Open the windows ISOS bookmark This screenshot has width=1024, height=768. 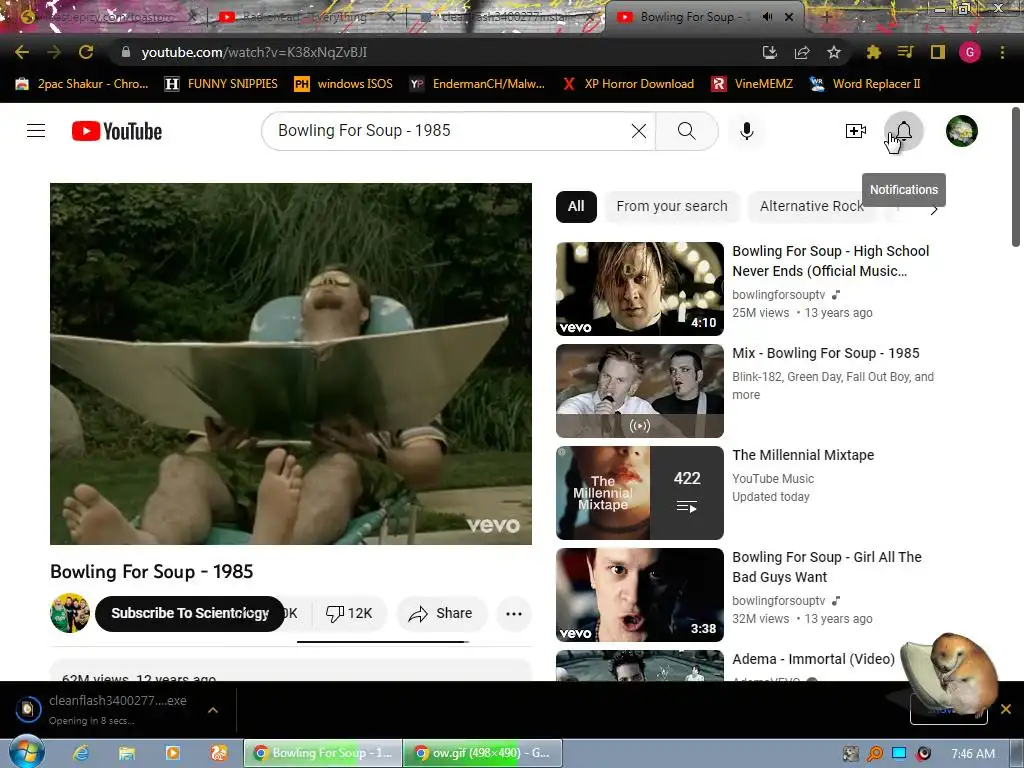344,84
